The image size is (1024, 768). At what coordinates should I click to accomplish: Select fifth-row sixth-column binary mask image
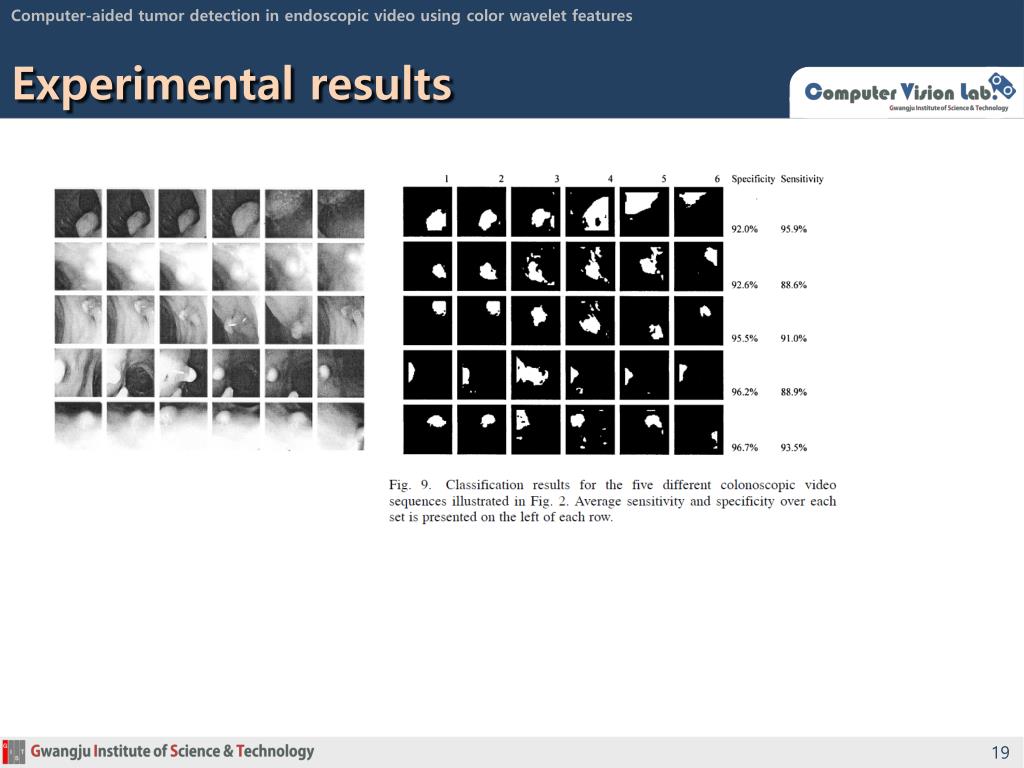pyautogui.click(x=699, y=429)
